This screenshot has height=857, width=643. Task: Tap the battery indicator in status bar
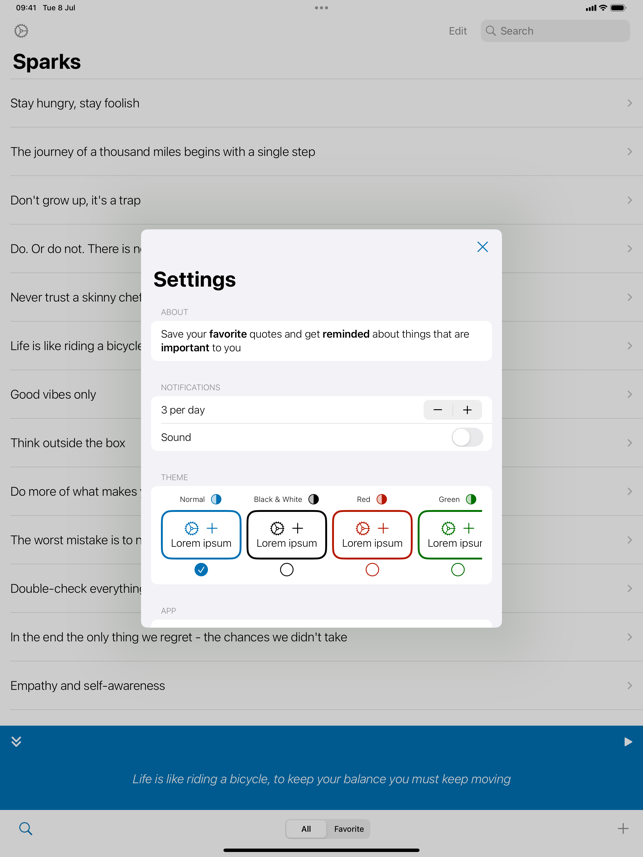click(x=618, y=8)
